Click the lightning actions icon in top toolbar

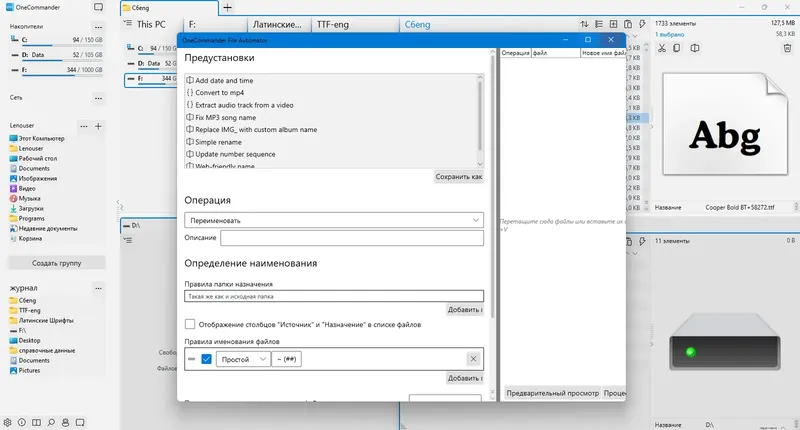[642, 24]
